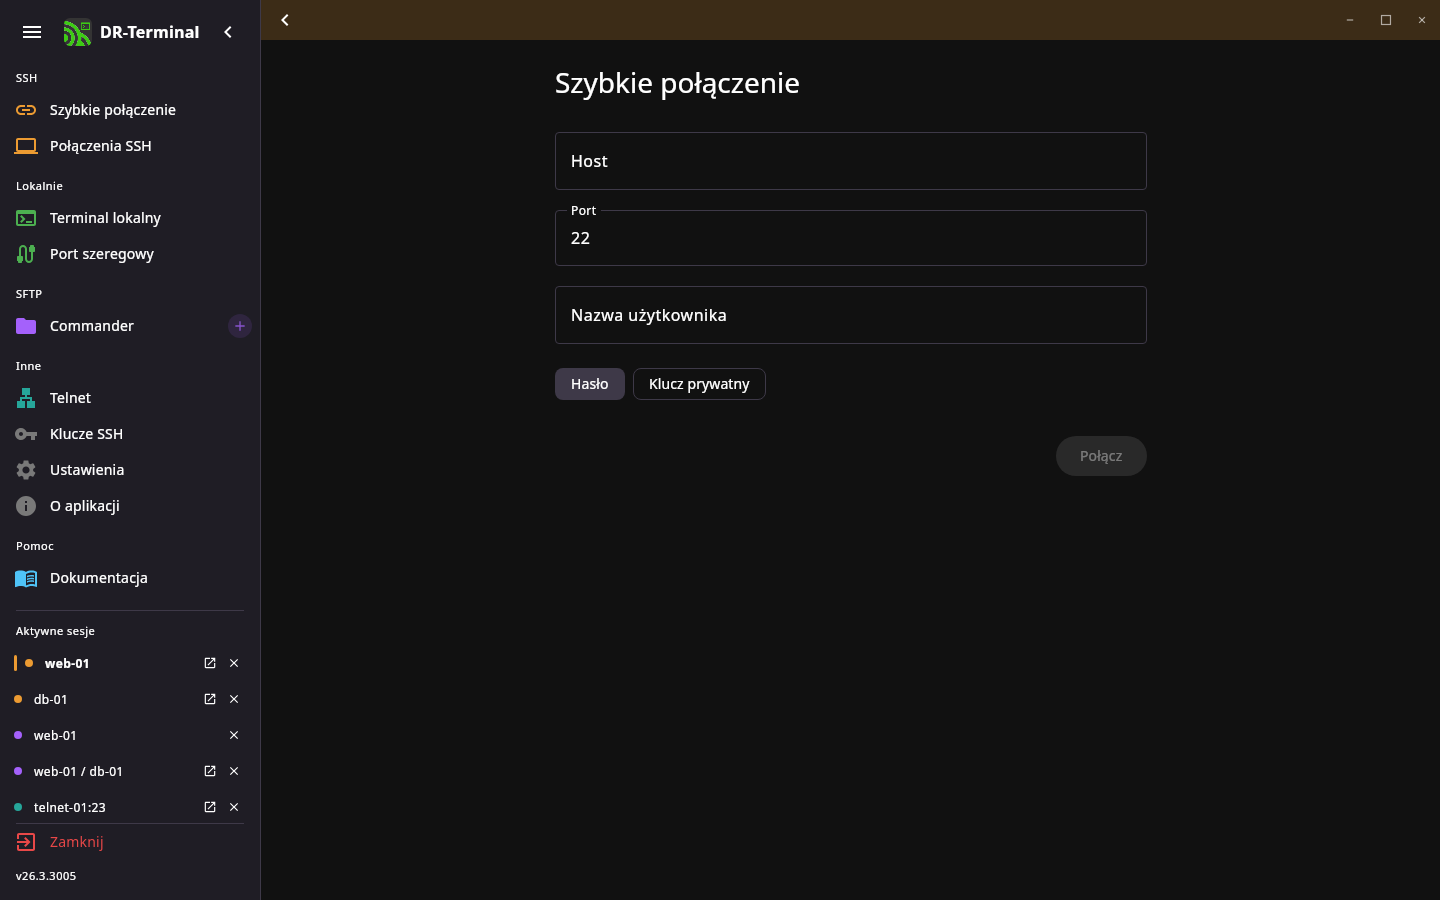Open Commander SFTP
This screenshot has height=900, width=1440.
pyautogui.click(x=118, y=326)
